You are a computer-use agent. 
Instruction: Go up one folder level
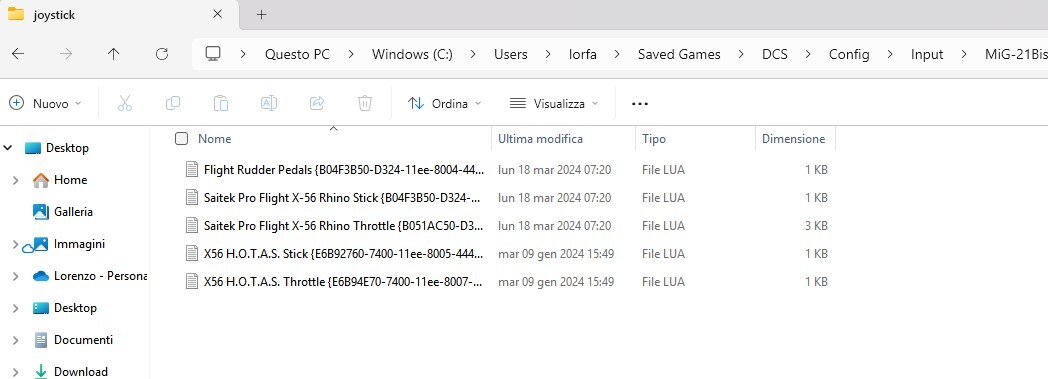point(114,54)
